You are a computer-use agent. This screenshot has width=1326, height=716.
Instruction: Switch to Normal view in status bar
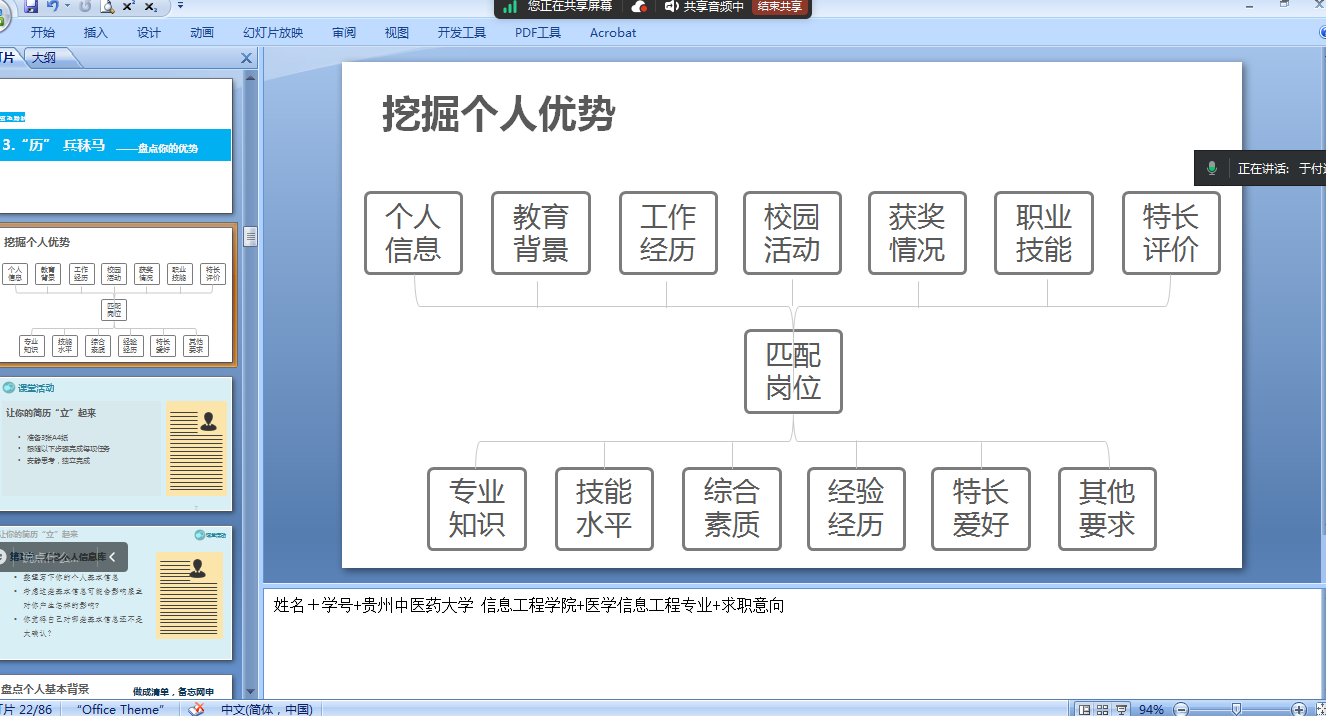[x=1084, y=709]
